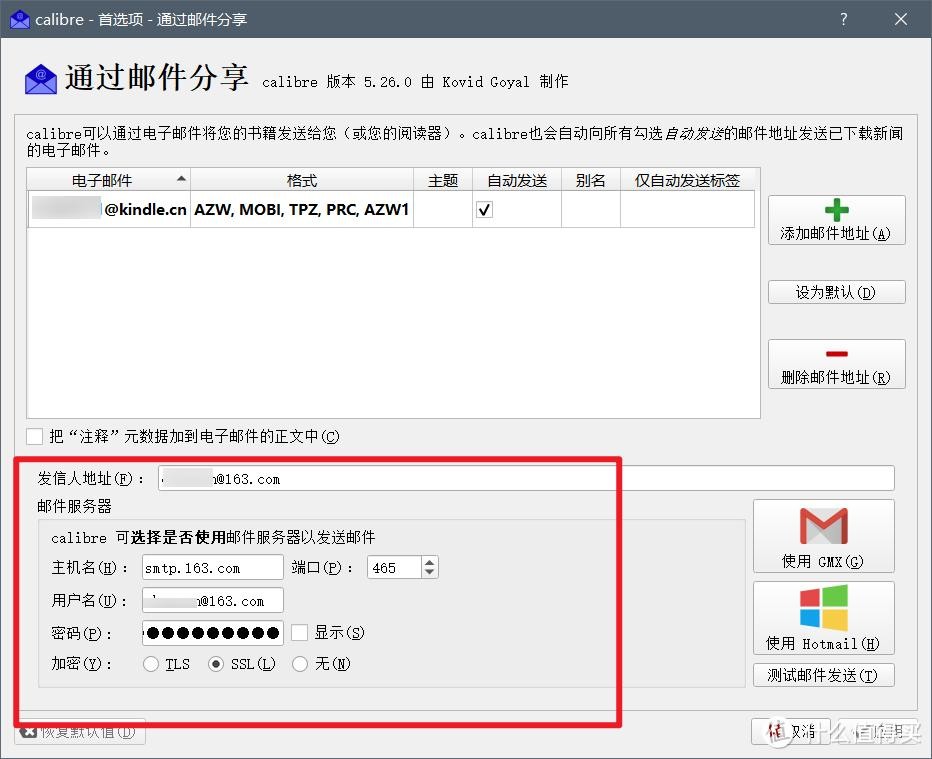This screenshot has width=932, height=759.
Task: Click the 恢复默认值 button
Action: point(80,731)
